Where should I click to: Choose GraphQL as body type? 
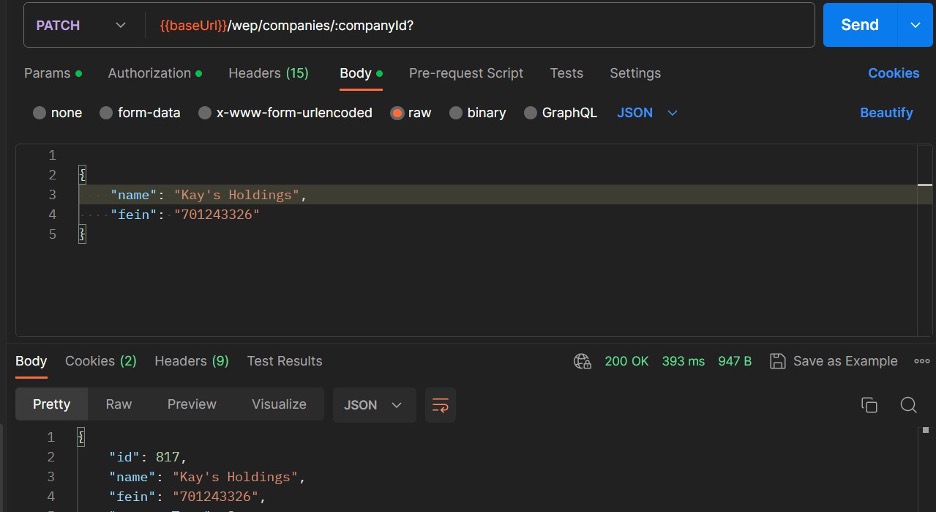coord(531,113)
